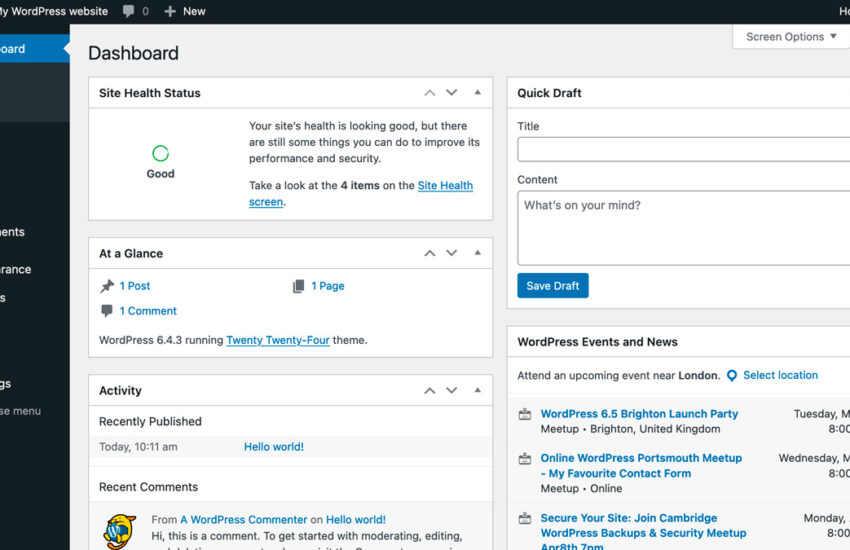Click the Save Draft button
Viewport: 850px width, 550px height.
[x=552, y=286]
